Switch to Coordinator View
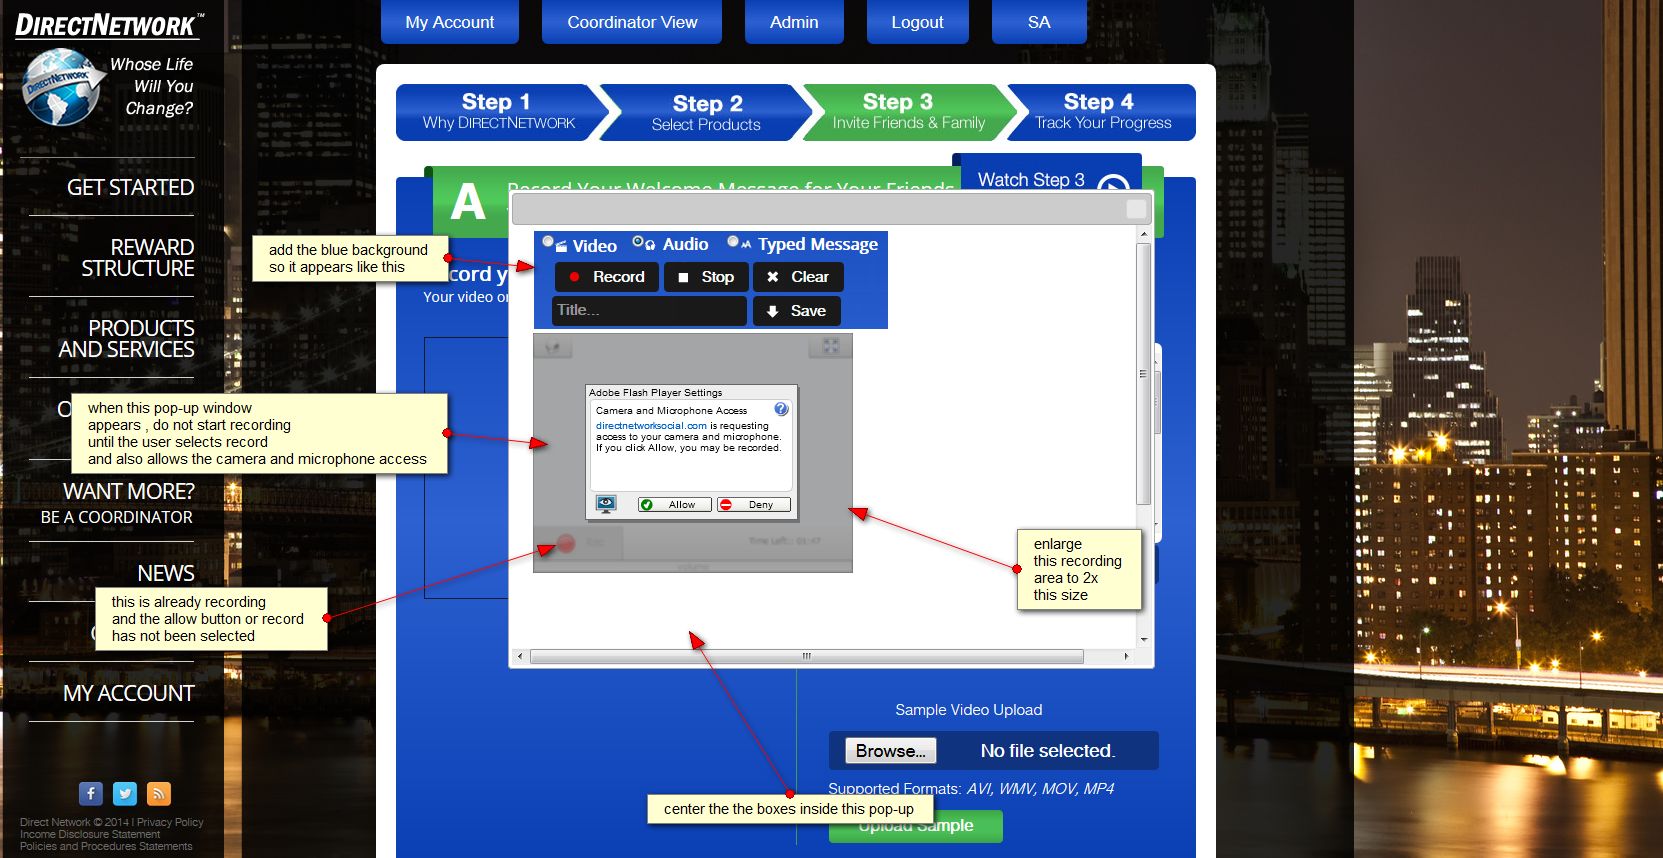The image size is (1663, 858). pyautogui.click(x=632, y=22)
